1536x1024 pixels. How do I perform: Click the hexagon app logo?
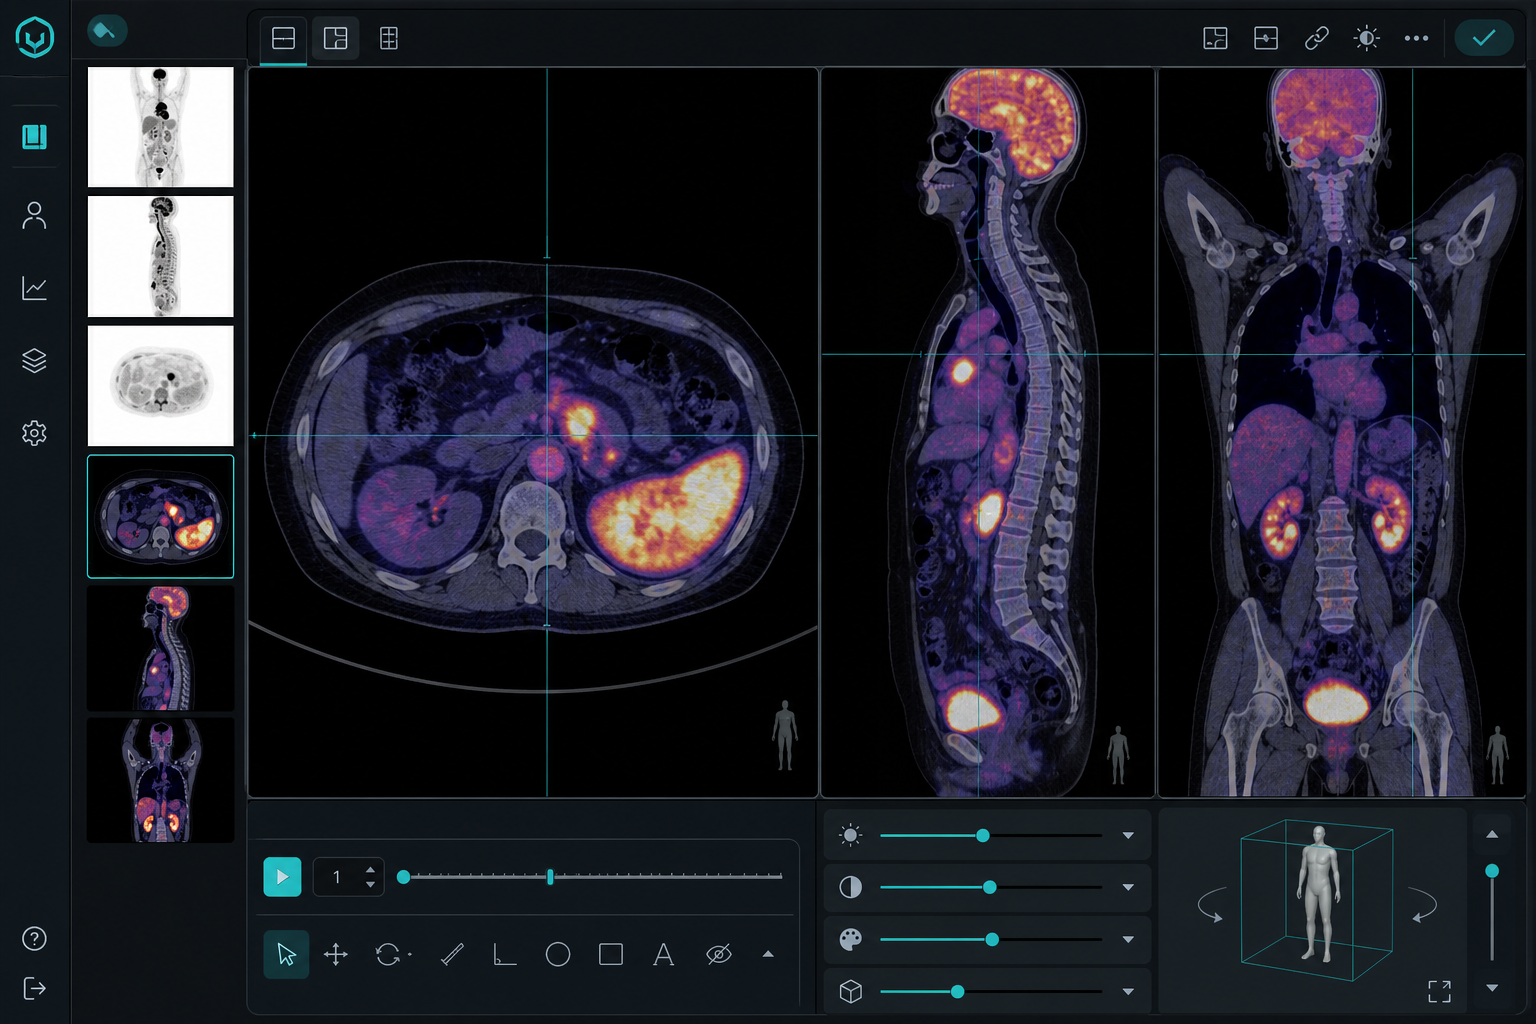35,38
